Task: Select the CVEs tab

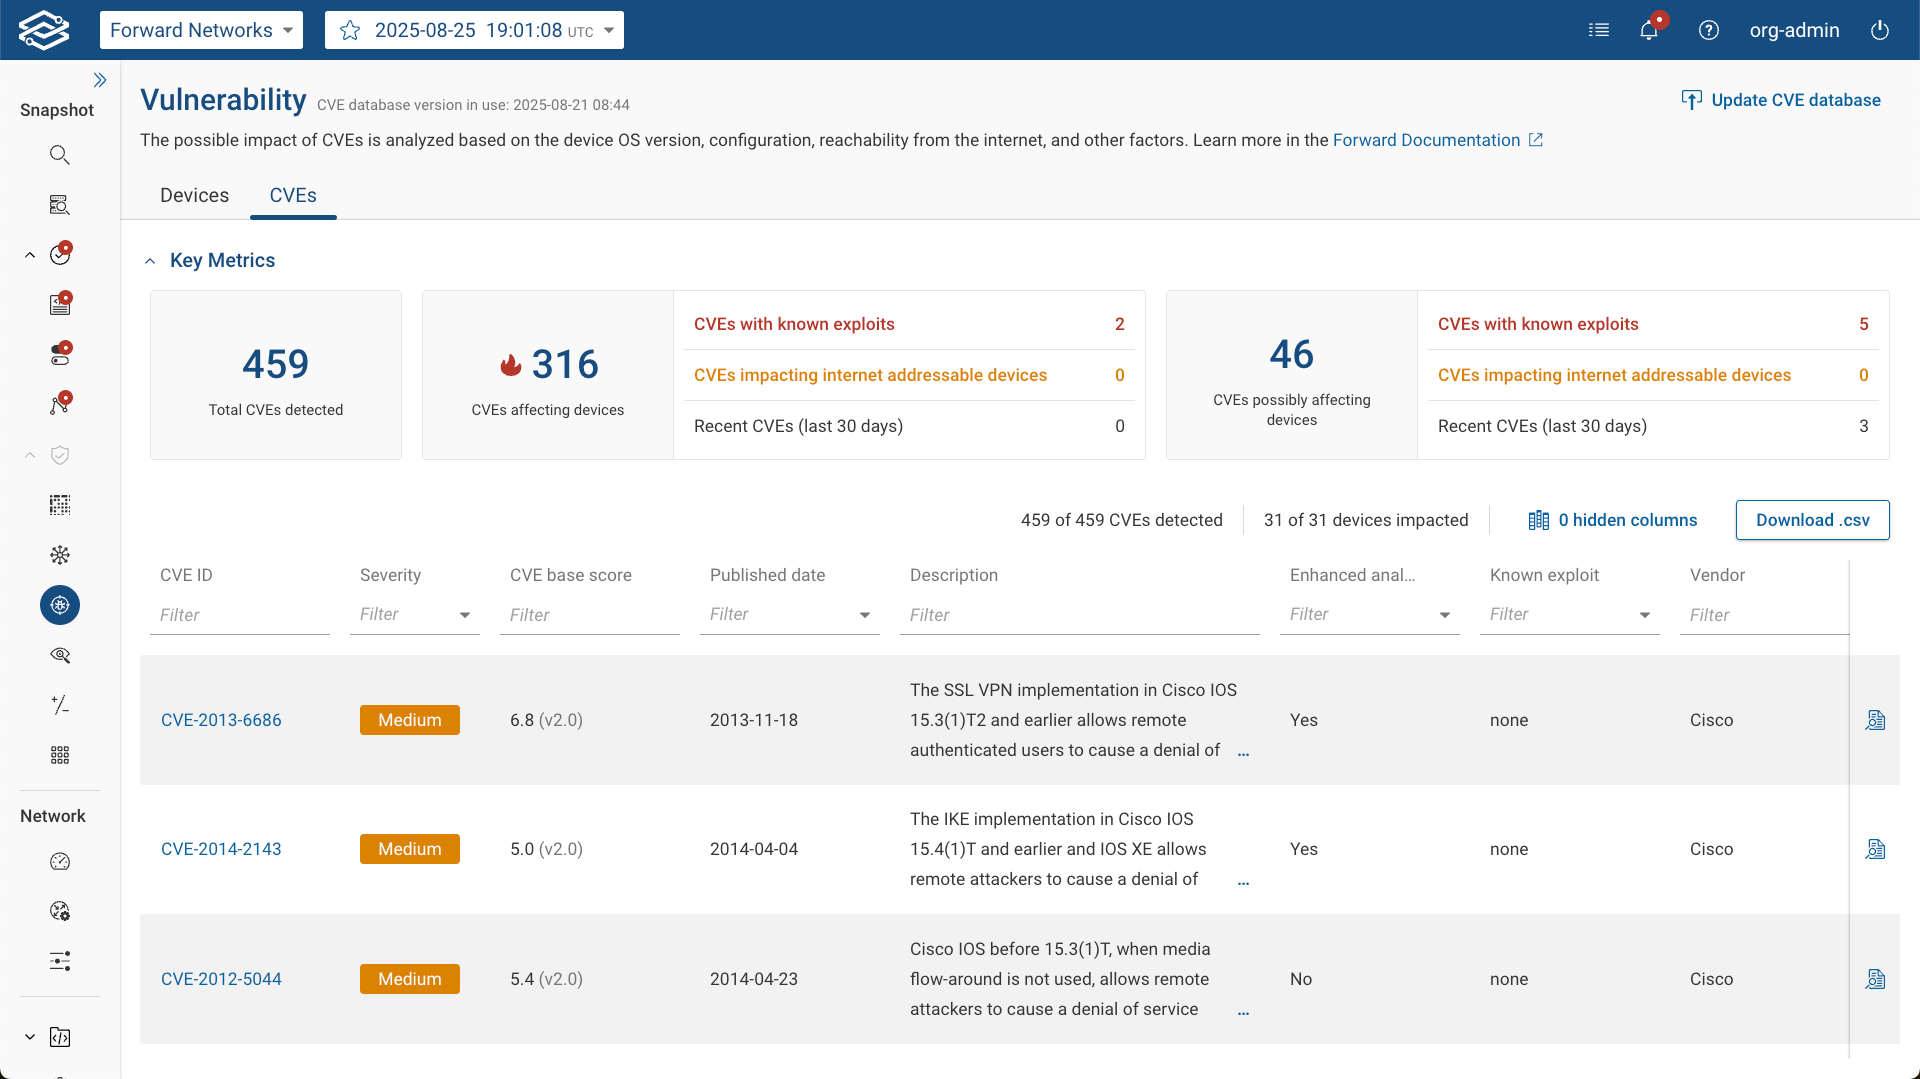Action: coord(293,195)
